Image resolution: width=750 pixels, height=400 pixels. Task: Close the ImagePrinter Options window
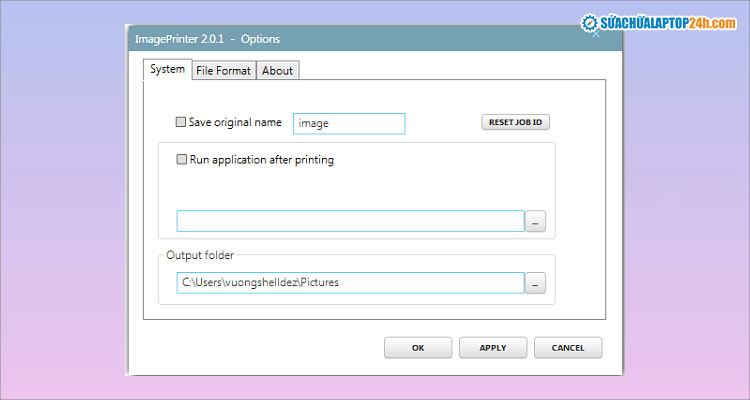click(596, 37)
